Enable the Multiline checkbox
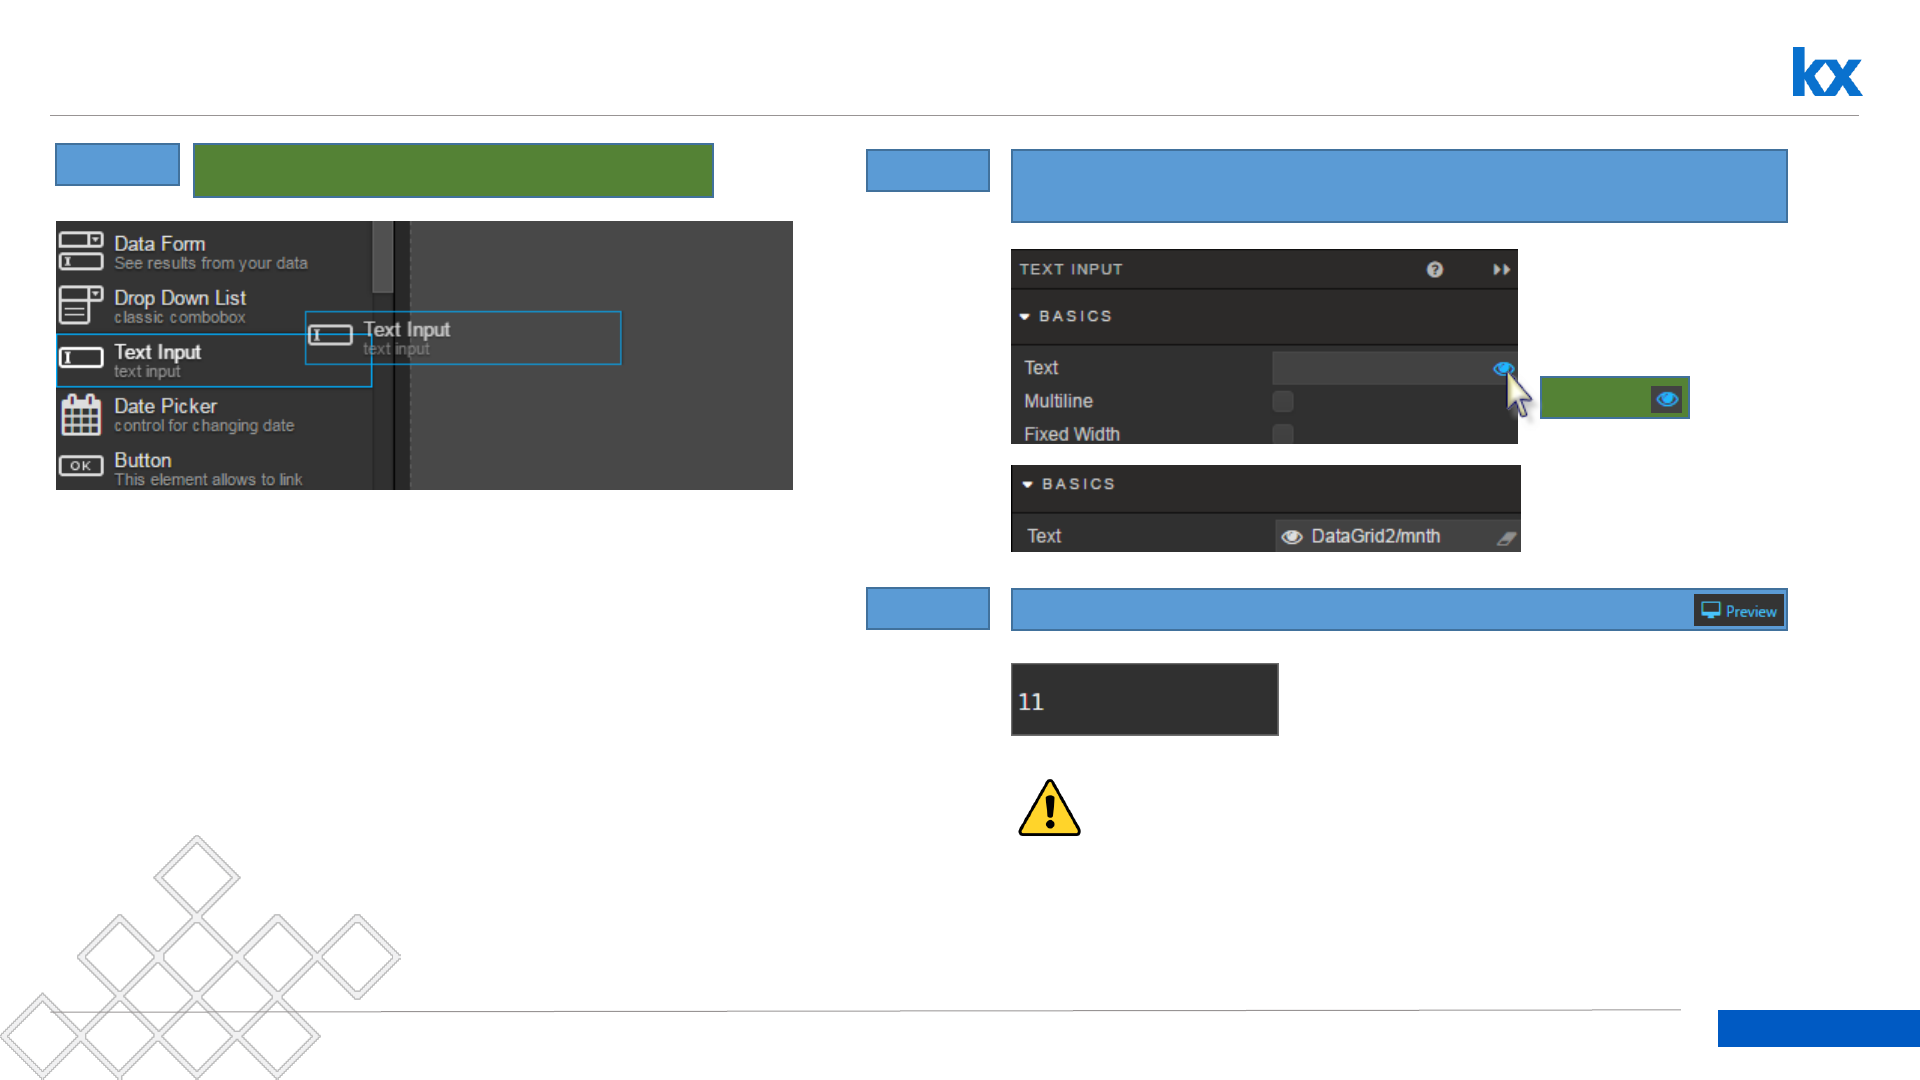The height and width of the screenshot is (1080, 1920). (1283, 401)
